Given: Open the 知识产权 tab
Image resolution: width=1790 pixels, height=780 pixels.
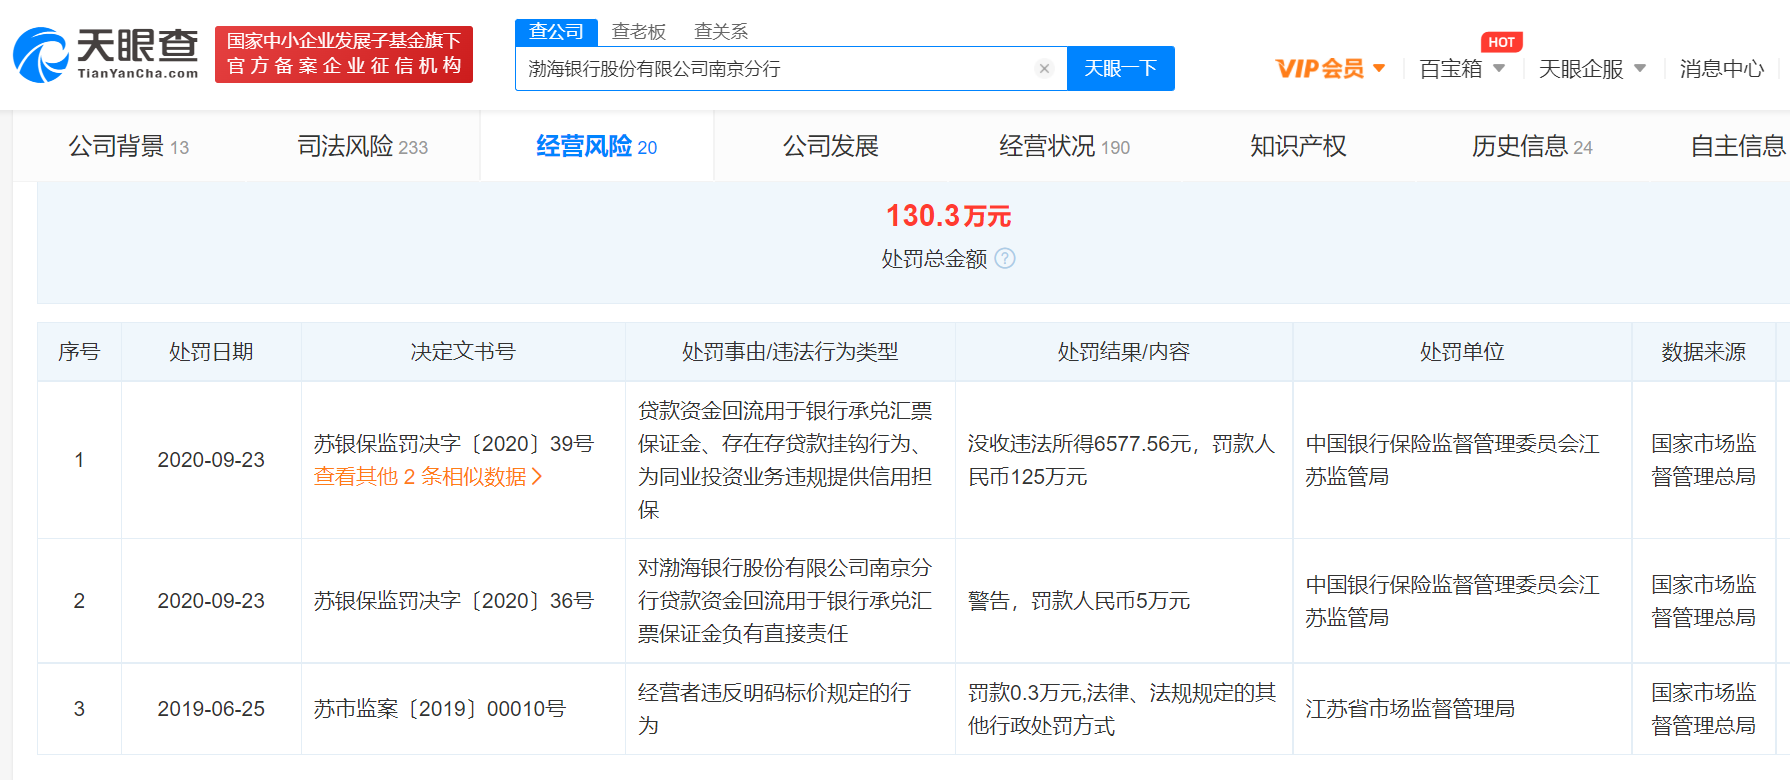Looking at the screenshot, I should [x=1298, y=147].
